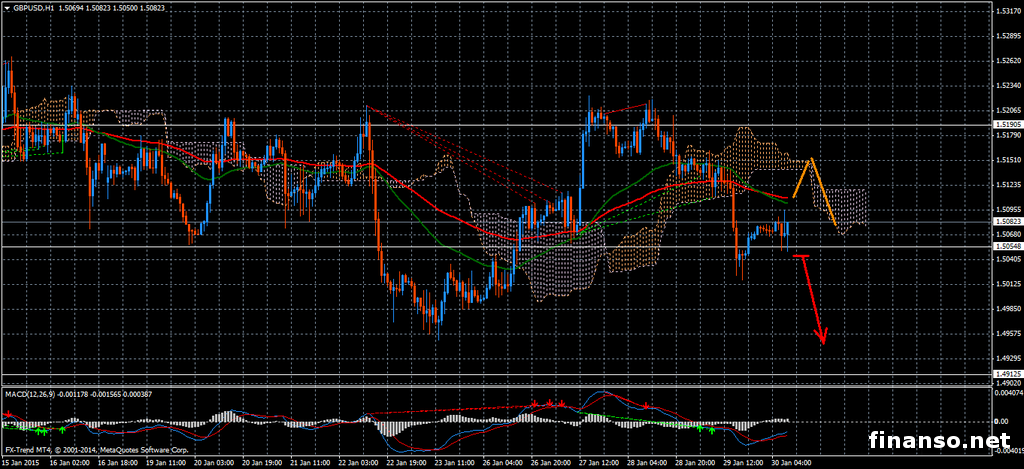Click the triangle icon beside GBPUSD,H1 title
Viewport: 1024px width, 469px height.
pos(6,7)
